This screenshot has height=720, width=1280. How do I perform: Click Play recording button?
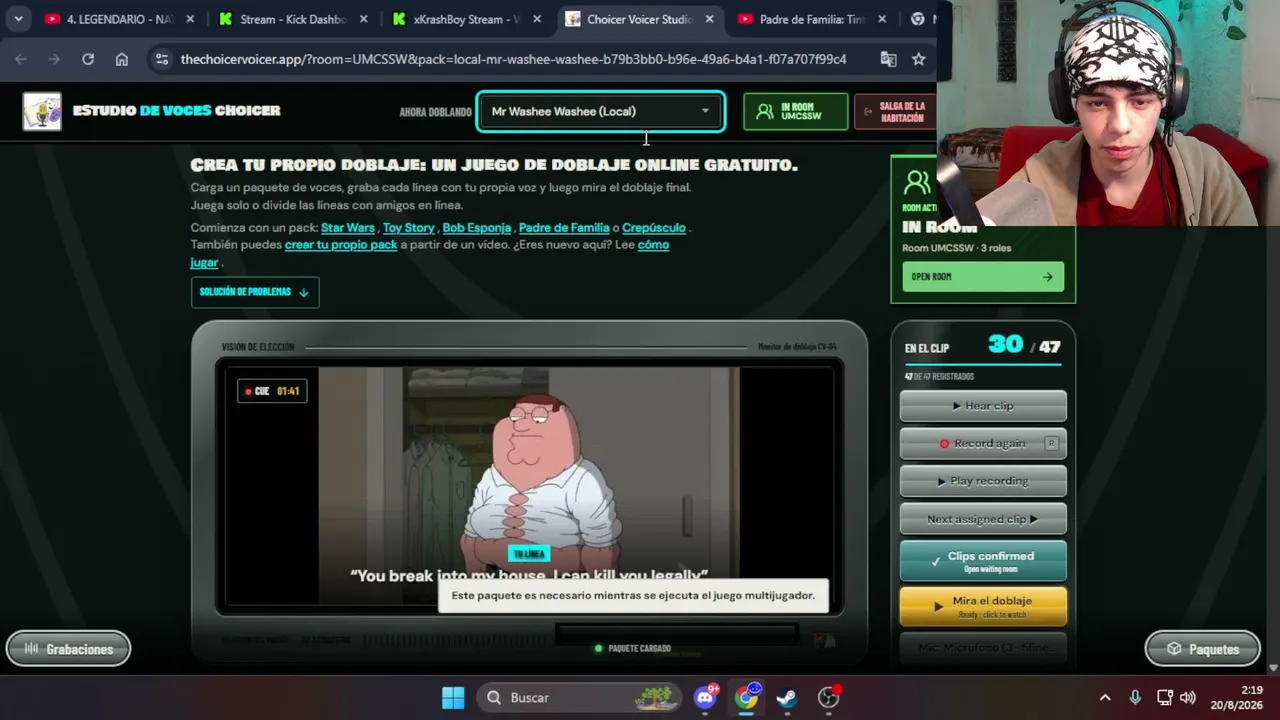point(983,481)
